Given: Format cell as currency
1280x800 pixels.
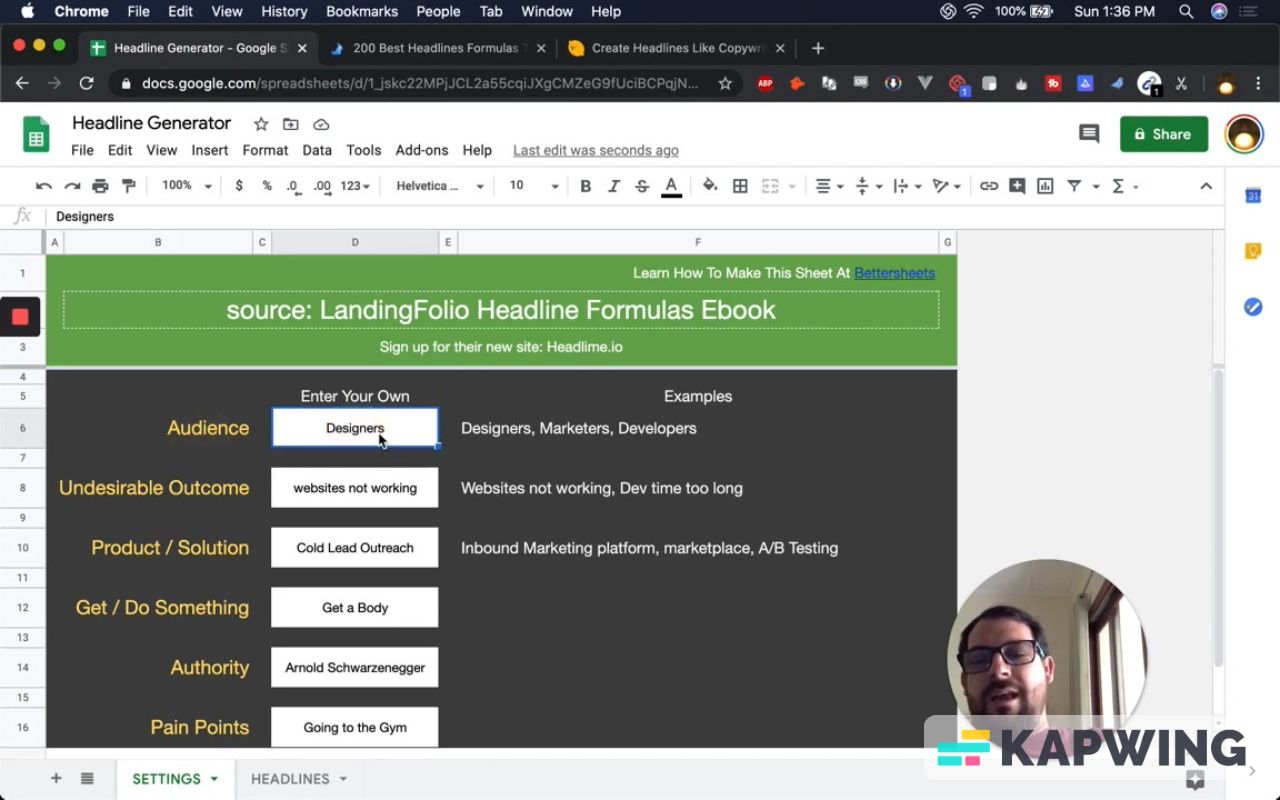Looking at the screenshot, I should (239, 186).
